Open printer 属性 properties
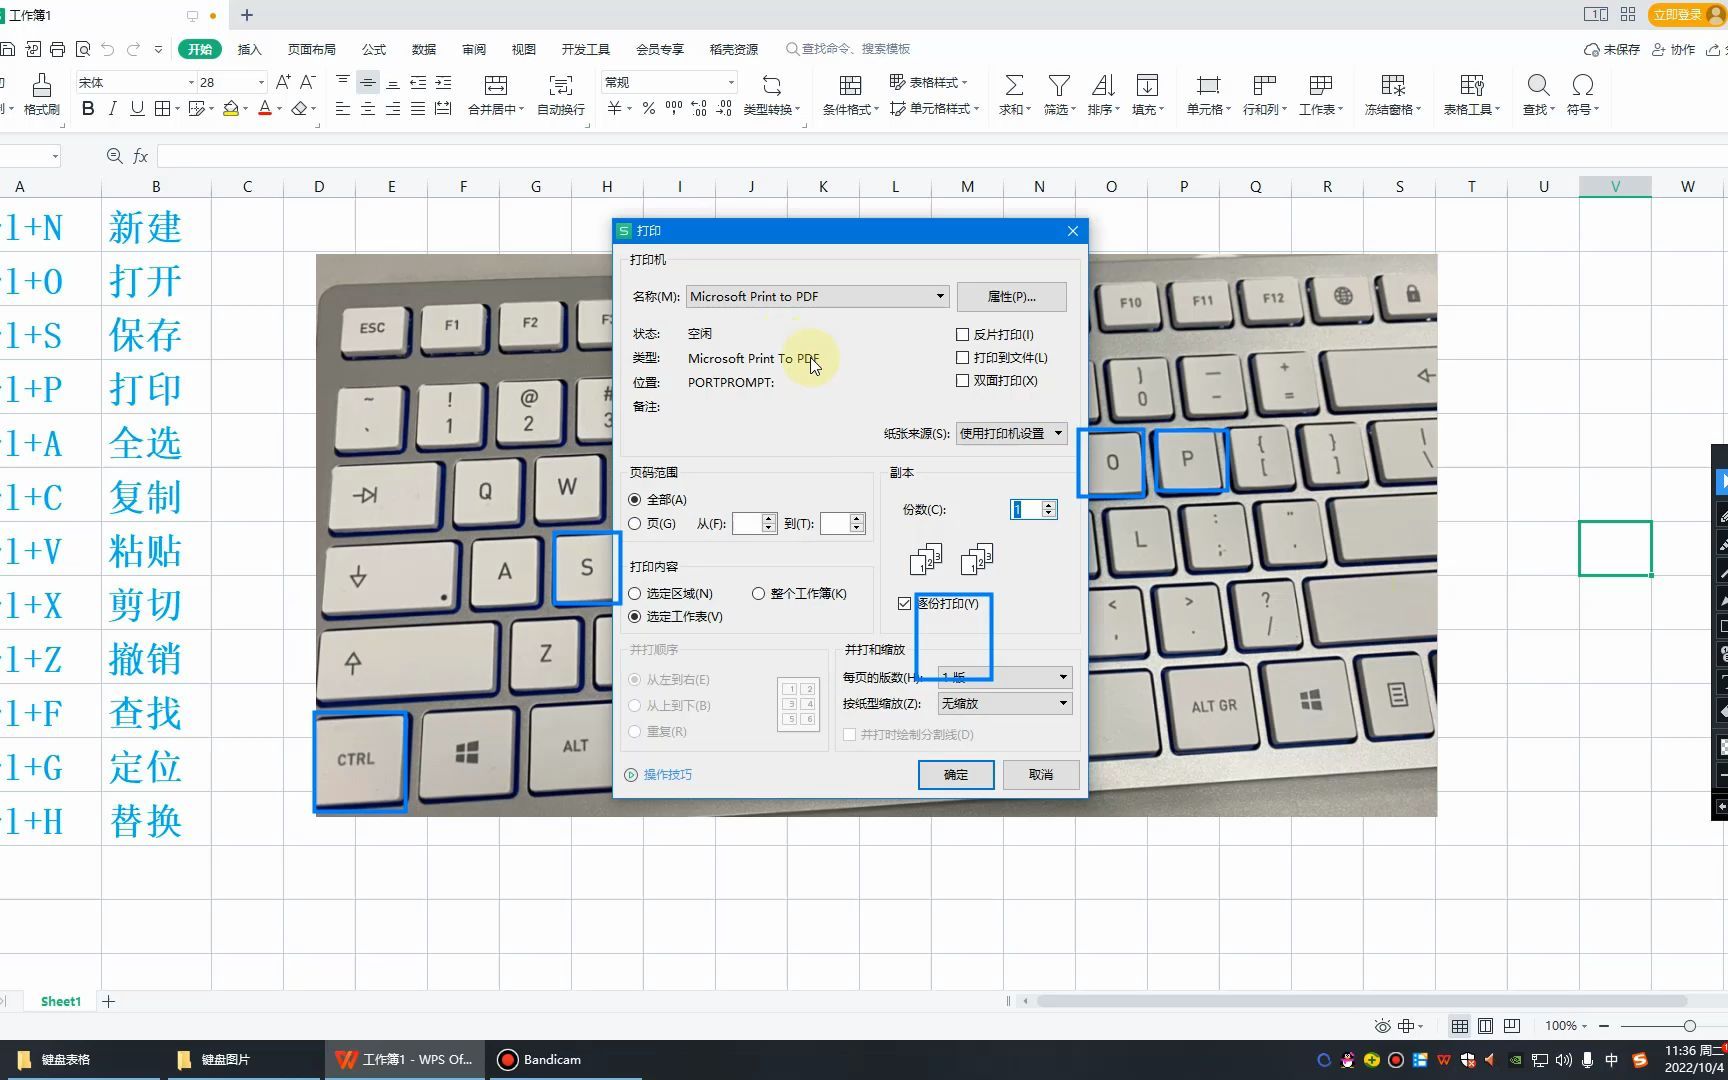This screenshot has height=1080, width=1728. 1011,296
